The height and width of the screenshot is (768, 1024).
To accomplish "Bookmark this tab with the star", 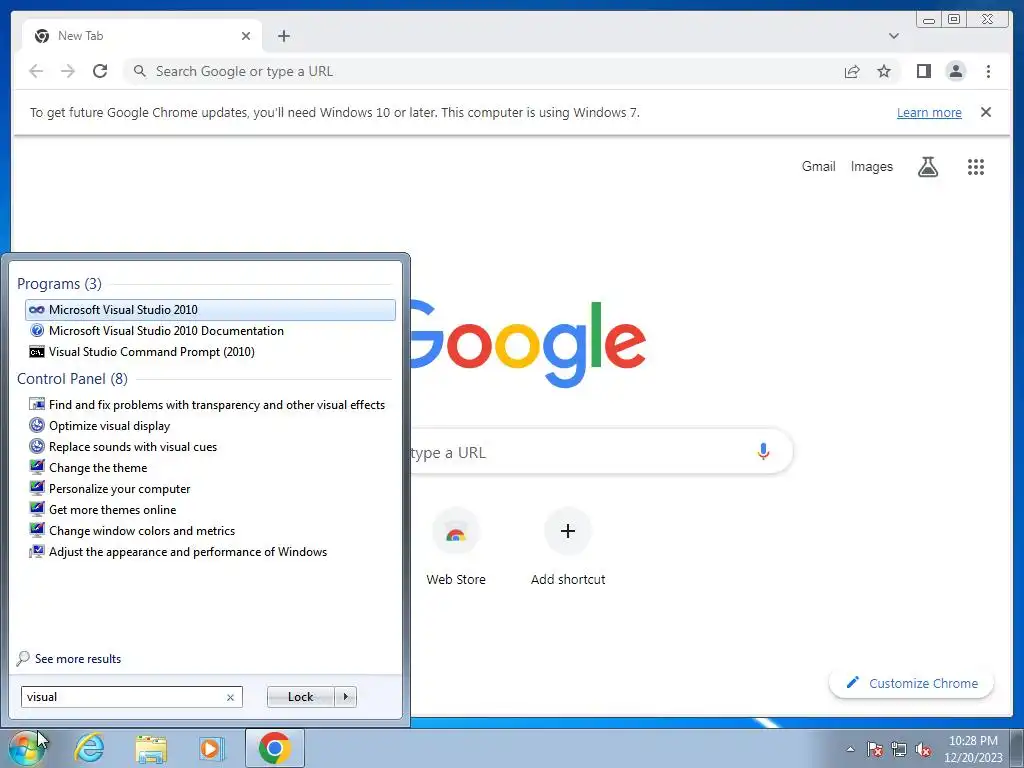I will point(884,71).
